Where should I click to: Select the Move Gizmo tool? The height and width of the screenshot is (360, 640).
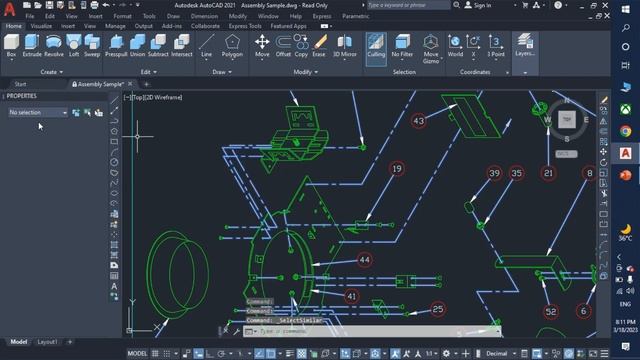[x=431, y=49]
